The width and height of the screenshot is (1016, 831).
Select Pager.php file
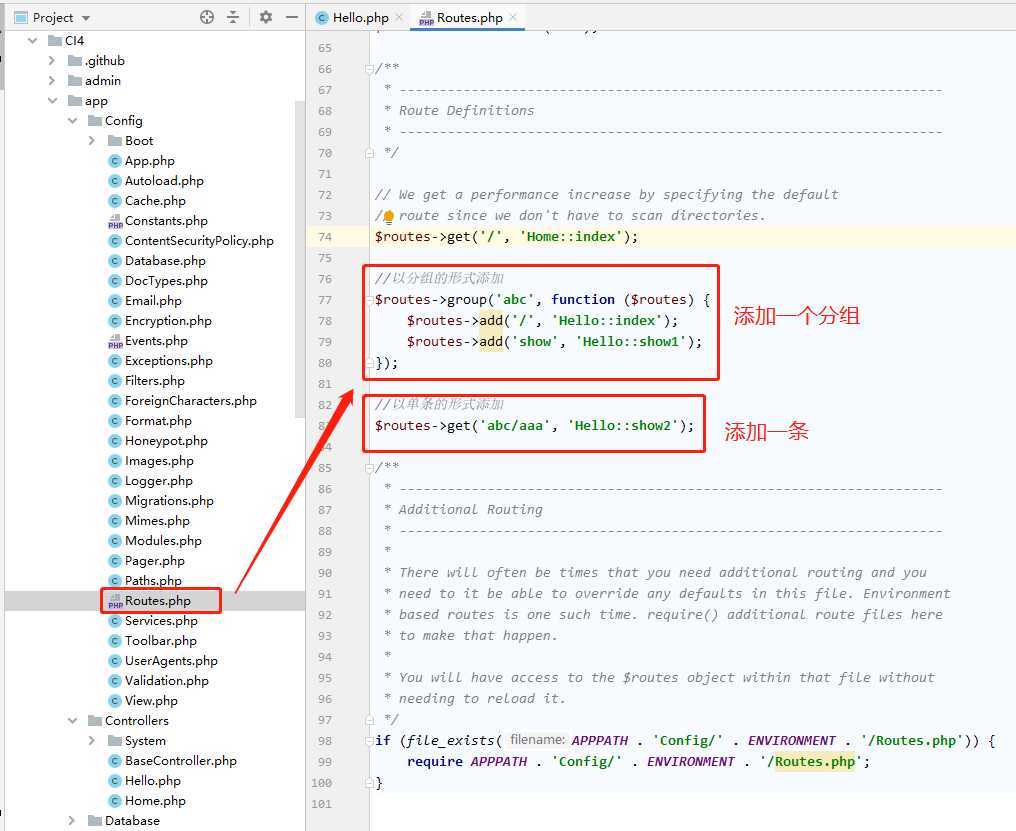click(x=154, y=561)
